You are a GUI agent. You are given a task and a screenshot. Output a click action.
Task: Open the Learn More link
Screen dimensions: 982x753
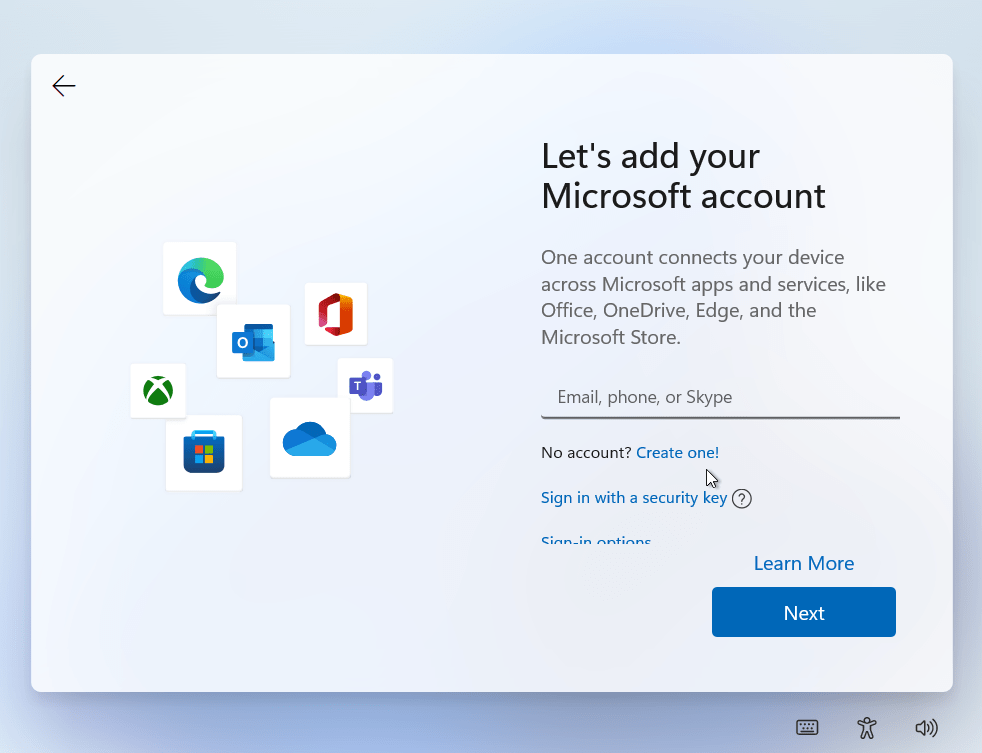[804, 563]
